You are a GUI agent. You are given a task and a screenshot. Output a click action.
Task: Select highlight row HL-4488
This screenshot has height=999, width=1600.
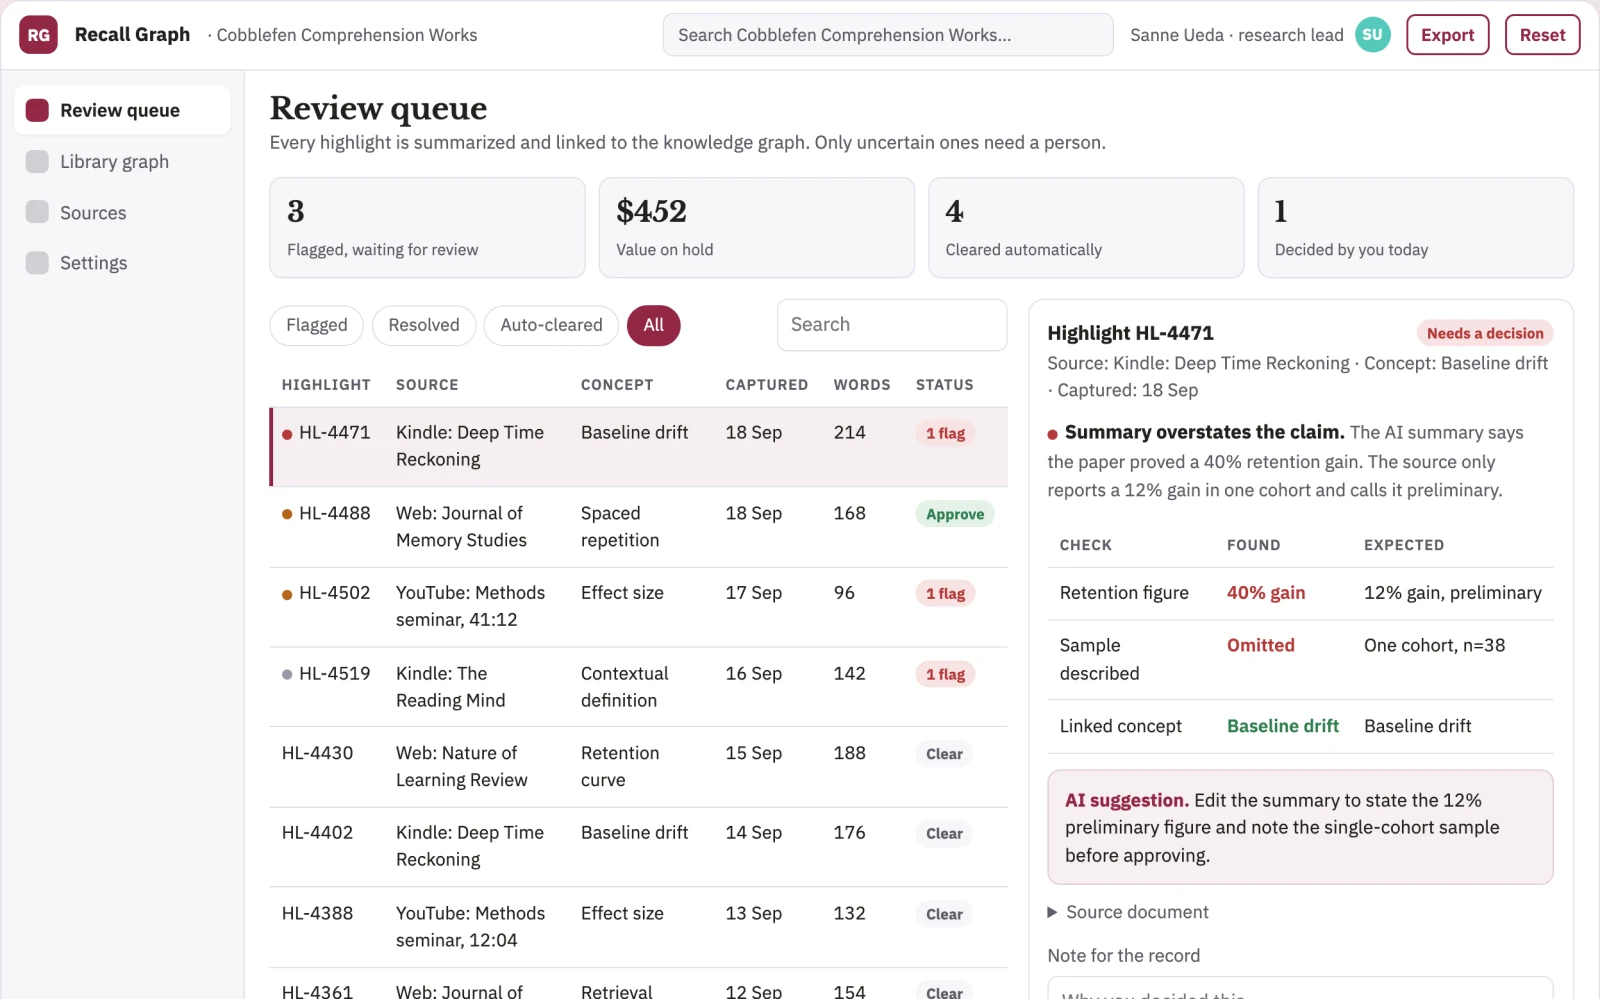tap(638, 527)
